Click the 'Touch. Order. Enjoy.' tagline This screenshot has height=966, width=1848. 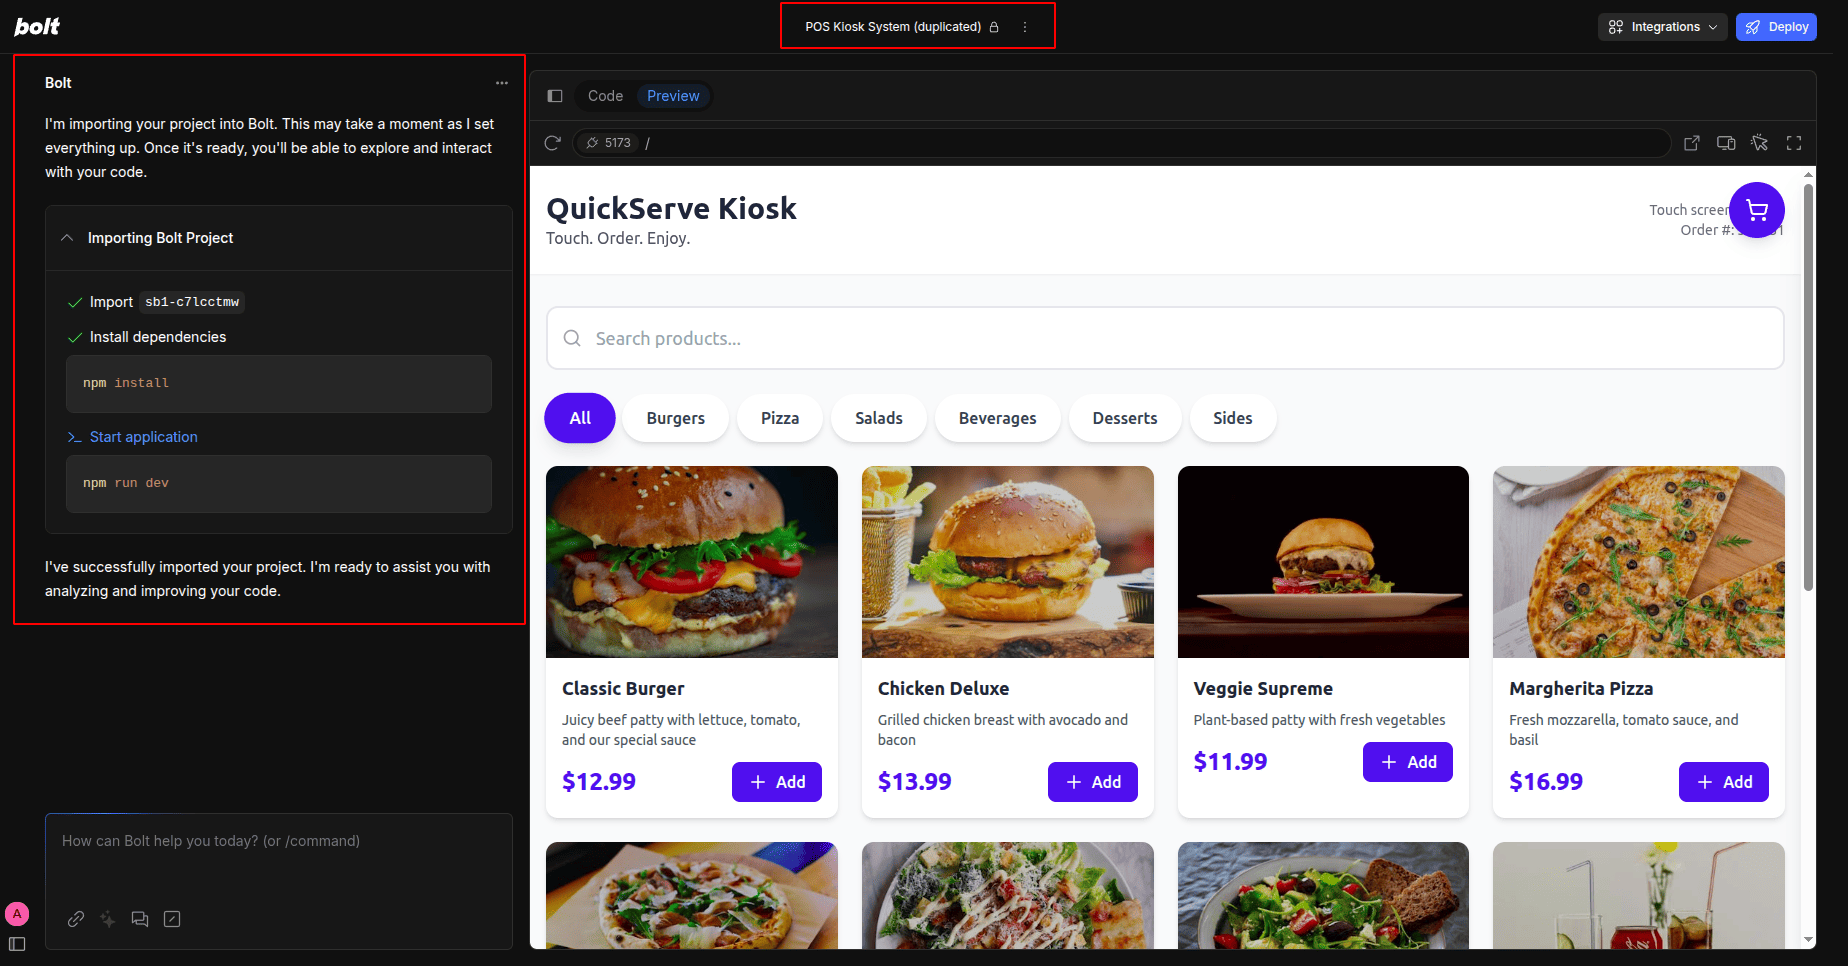618,238
